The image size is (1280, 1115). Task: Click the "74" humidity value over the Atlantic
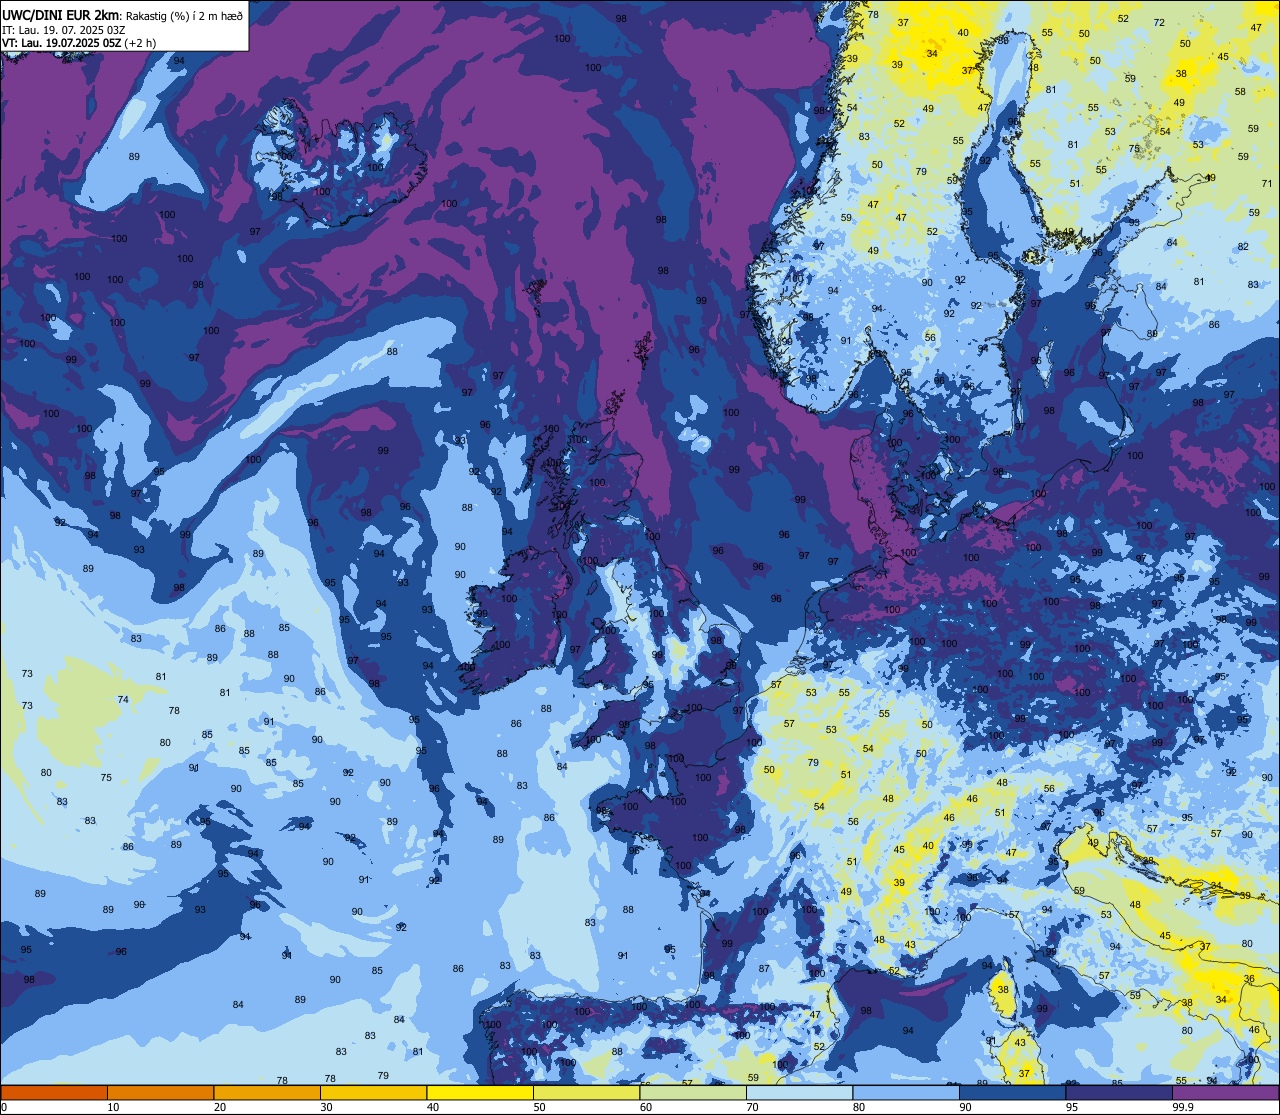[123, 699]
